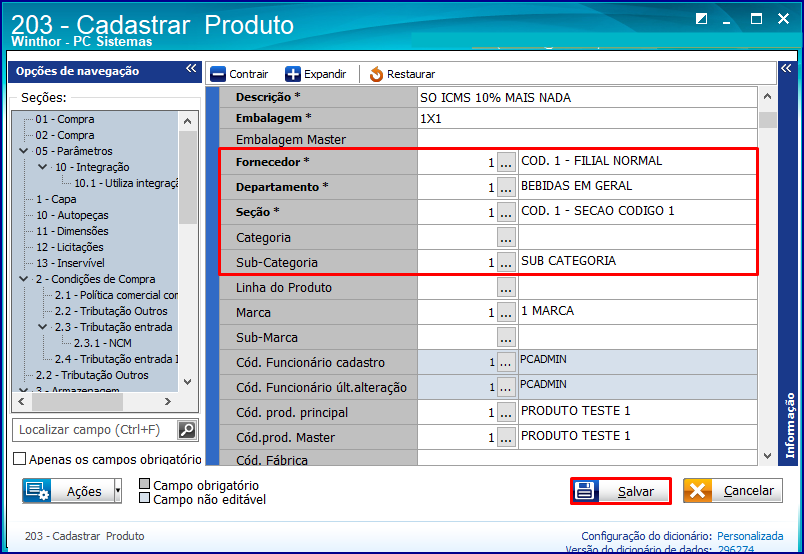Click '1 MARCA' value text

[547, 311]
